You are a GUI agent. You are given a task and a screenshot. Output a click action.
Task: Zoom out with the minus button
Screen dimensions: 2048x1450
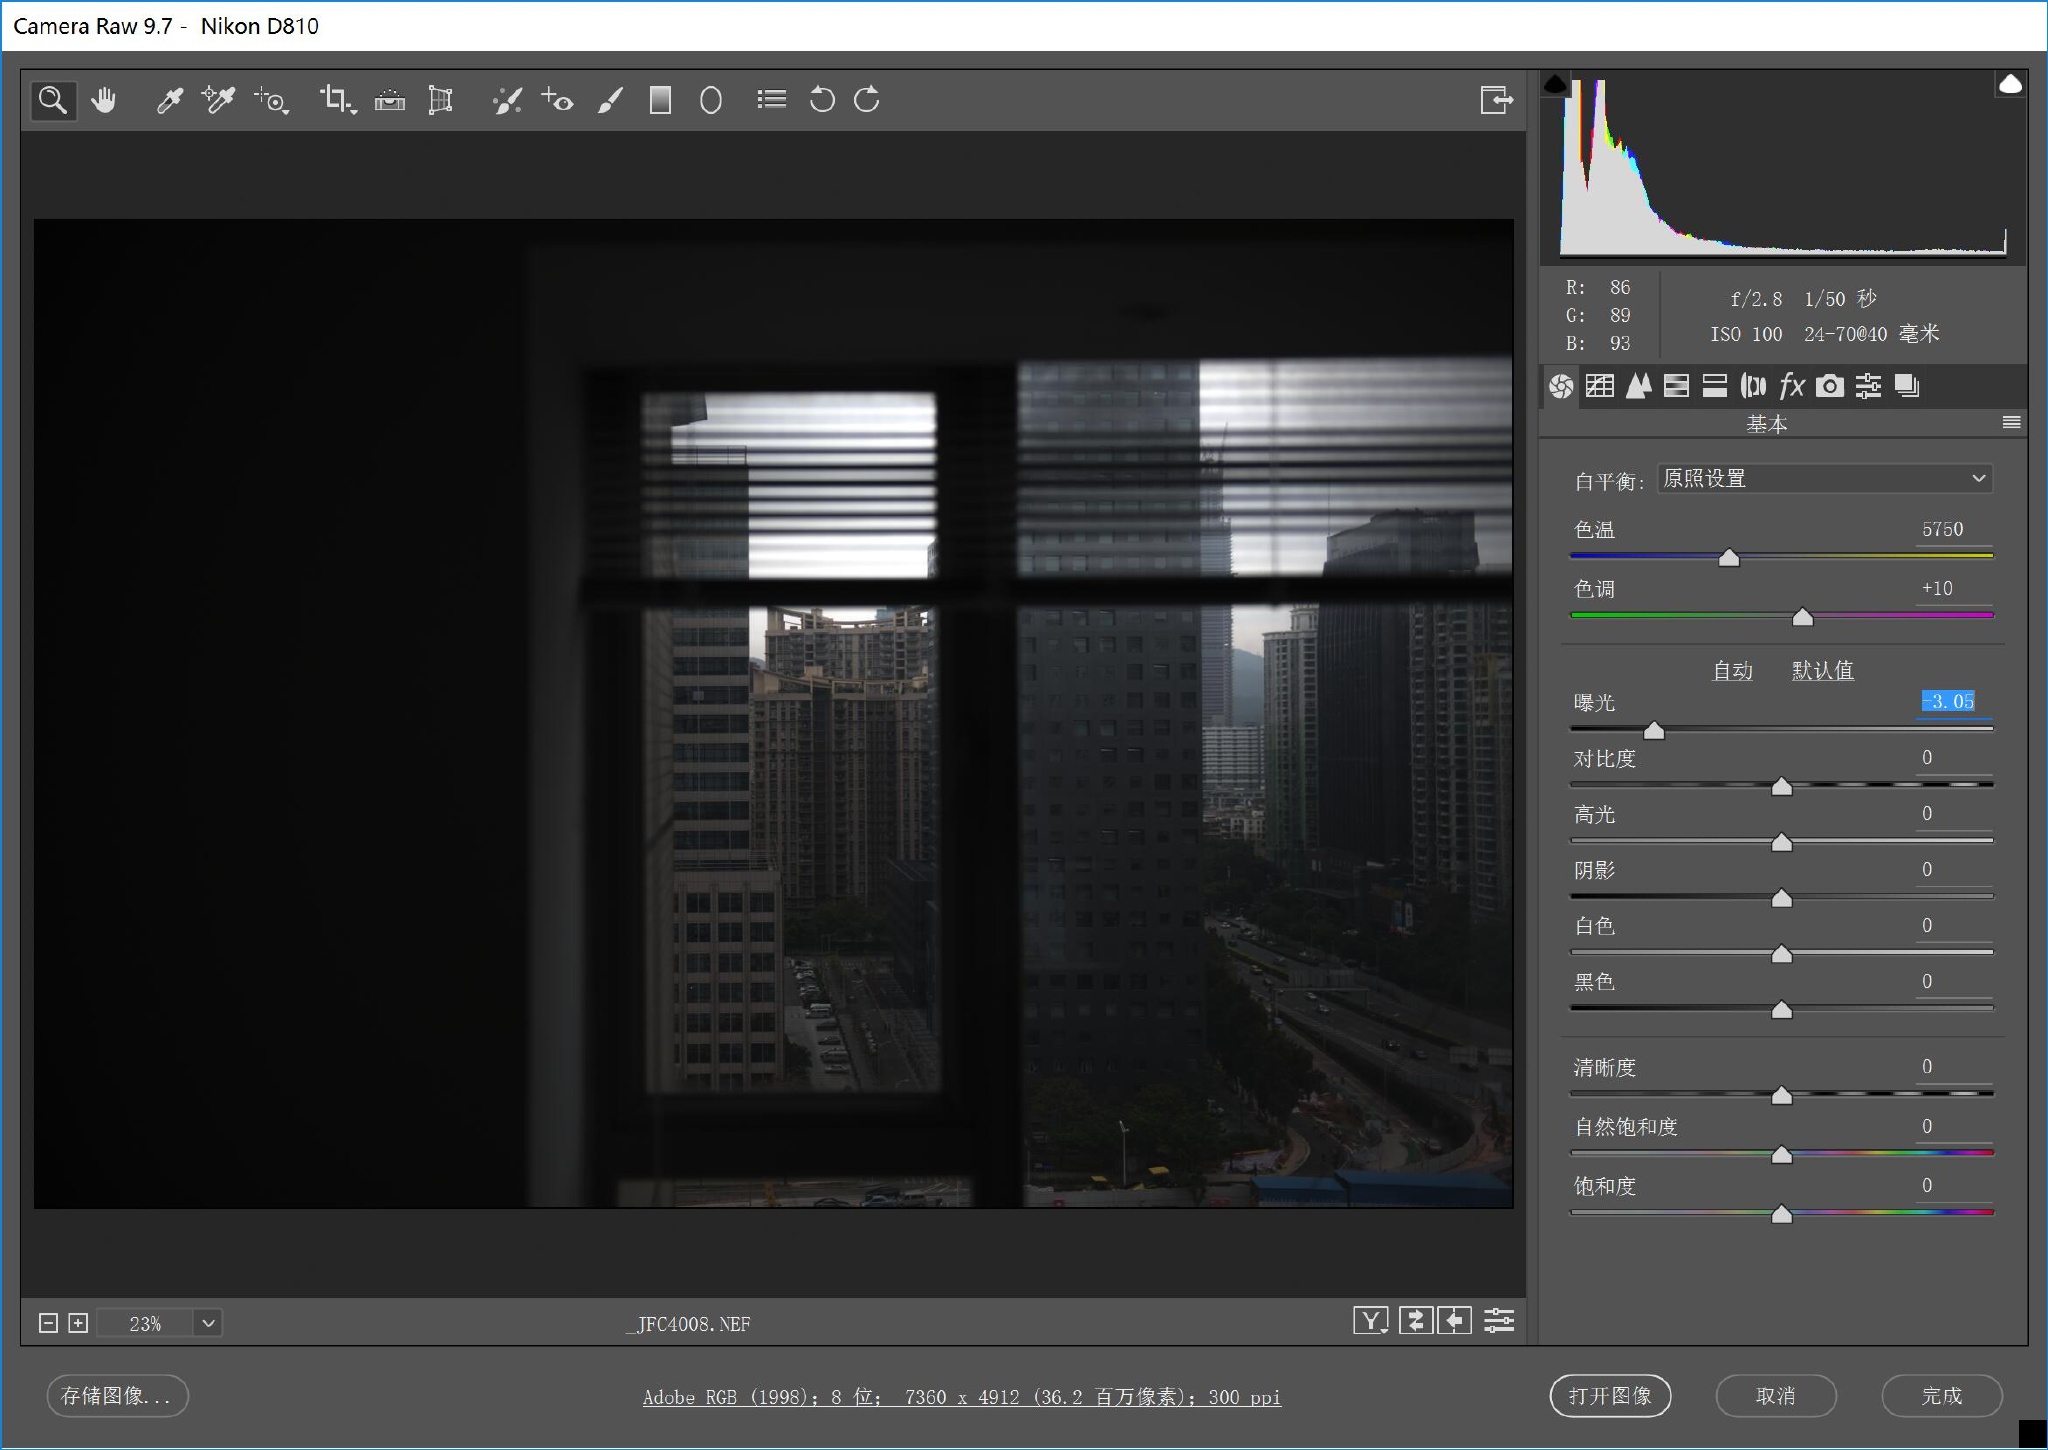48,1323
